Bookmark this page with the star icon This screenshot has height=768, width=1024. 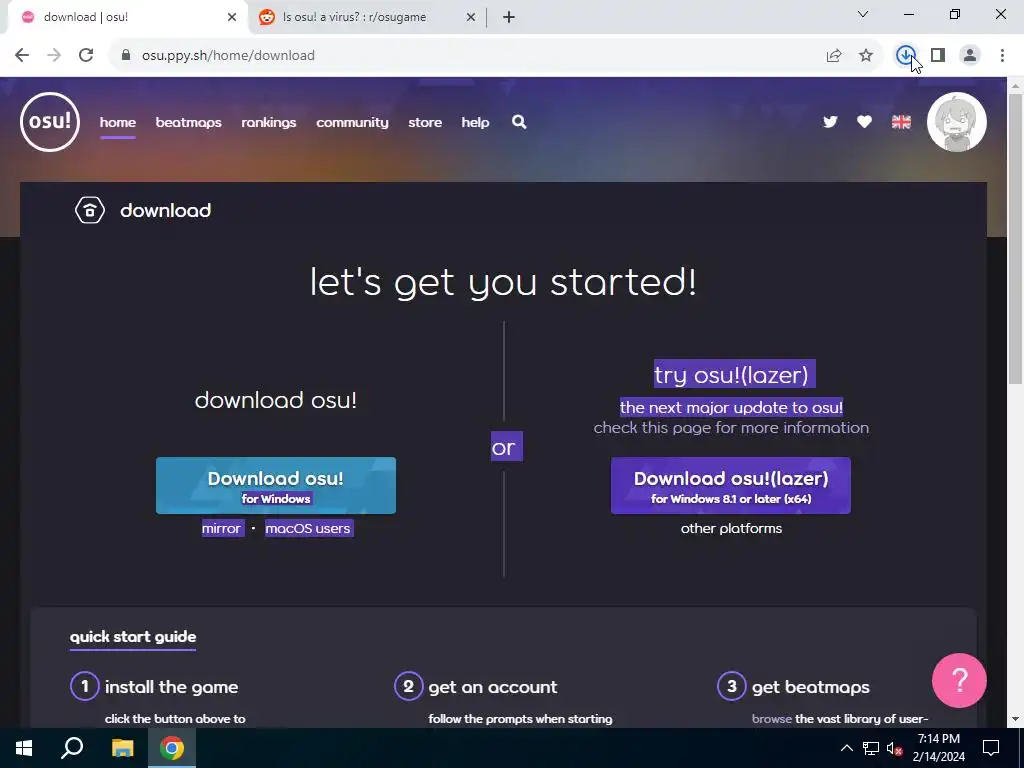pyautogui.click(x=866, y=56)
